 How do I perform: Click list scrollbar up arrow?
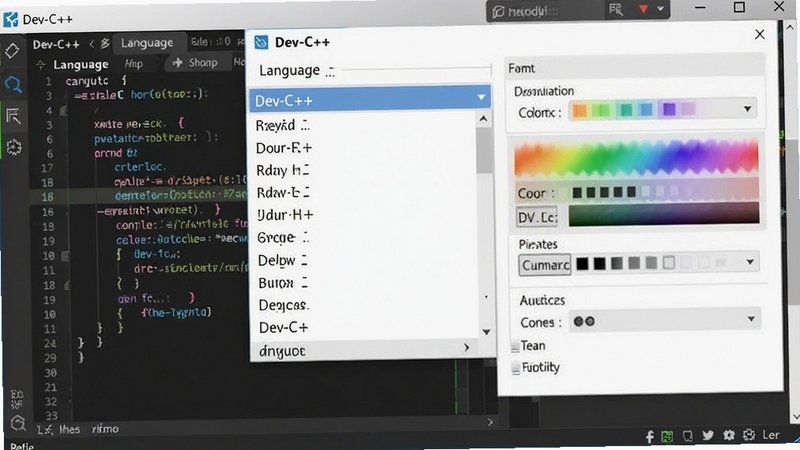484,119
